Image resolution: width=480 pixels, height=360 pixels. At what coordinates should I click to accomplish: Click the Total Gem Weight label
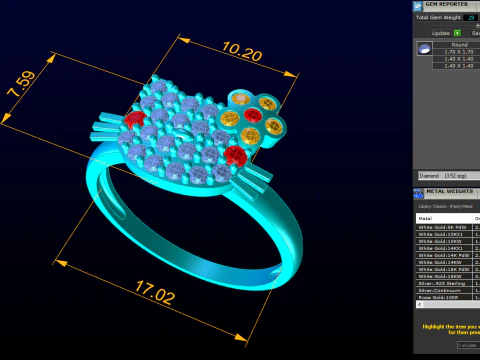click(438, 18)
